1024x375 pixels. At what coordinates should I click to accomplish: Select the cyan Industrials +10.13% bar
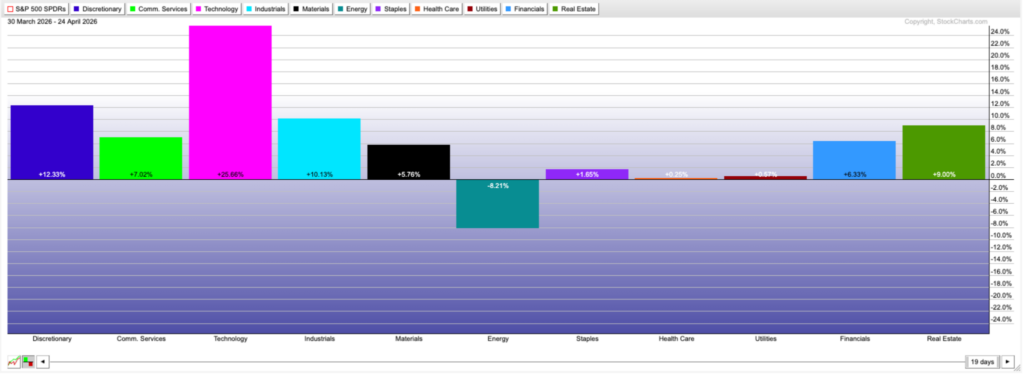click(x=319, y=149)
